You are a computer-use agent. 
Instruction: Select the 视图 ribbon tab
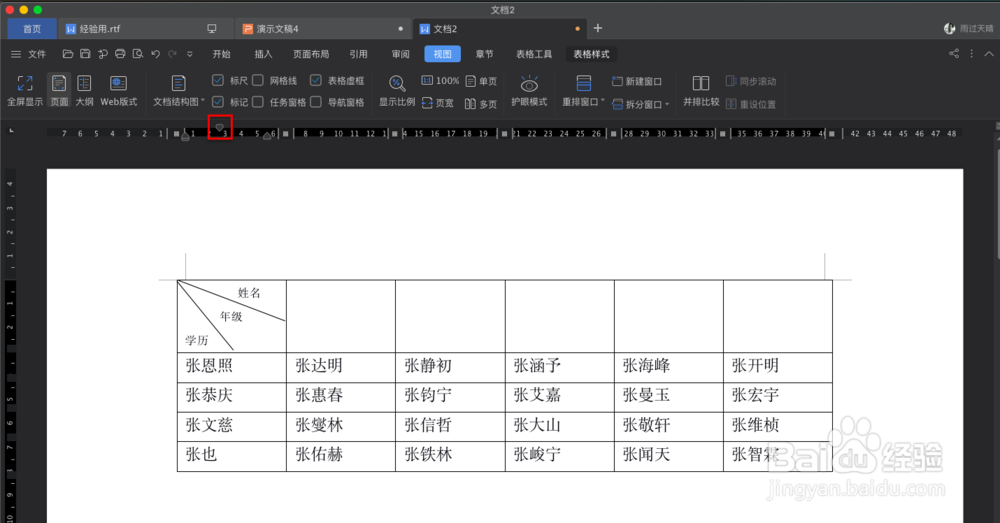pyautogui.click(x=443, y=54)
